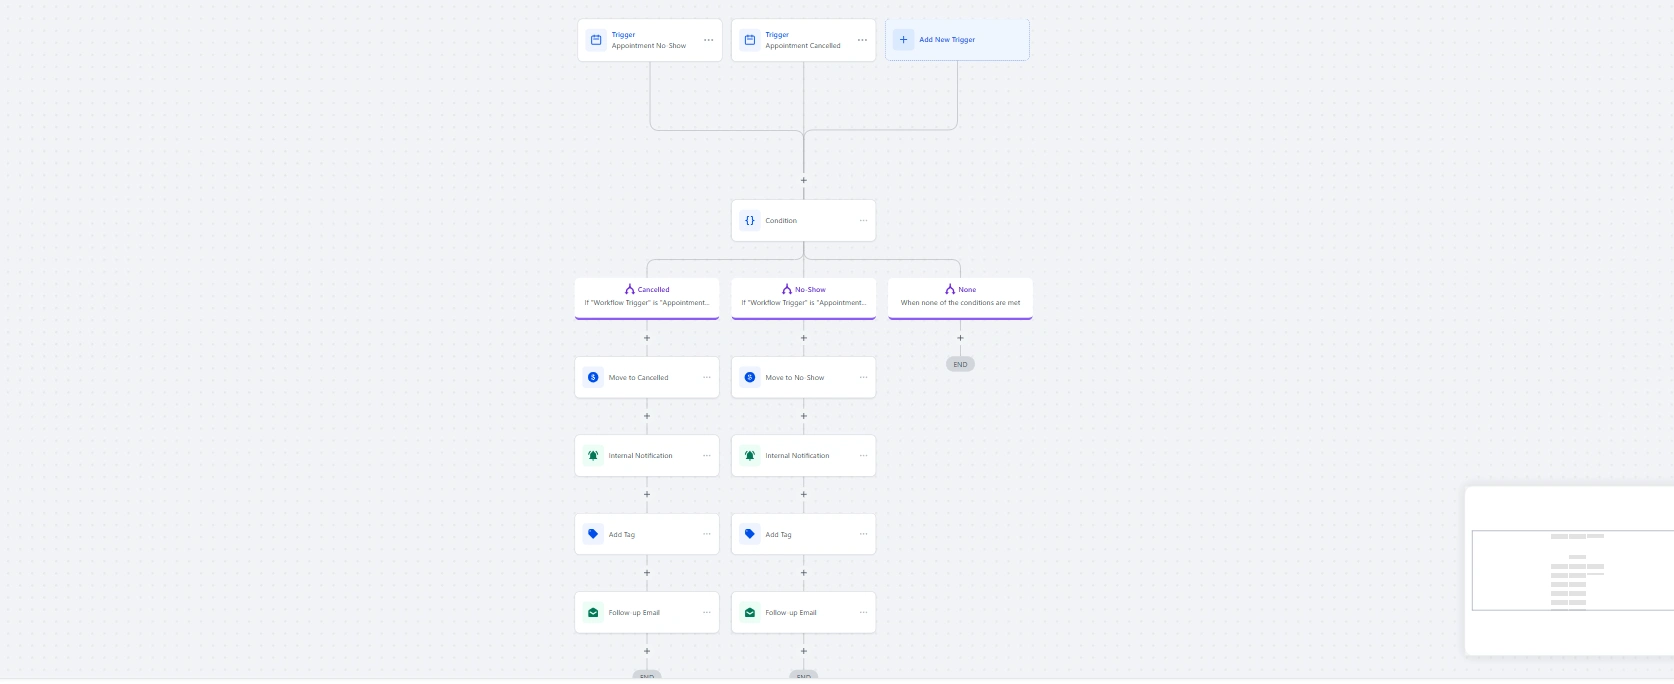Open options menu for the Condition node
The height and width of the screenshot is (684, 1674).
point(863,221)
